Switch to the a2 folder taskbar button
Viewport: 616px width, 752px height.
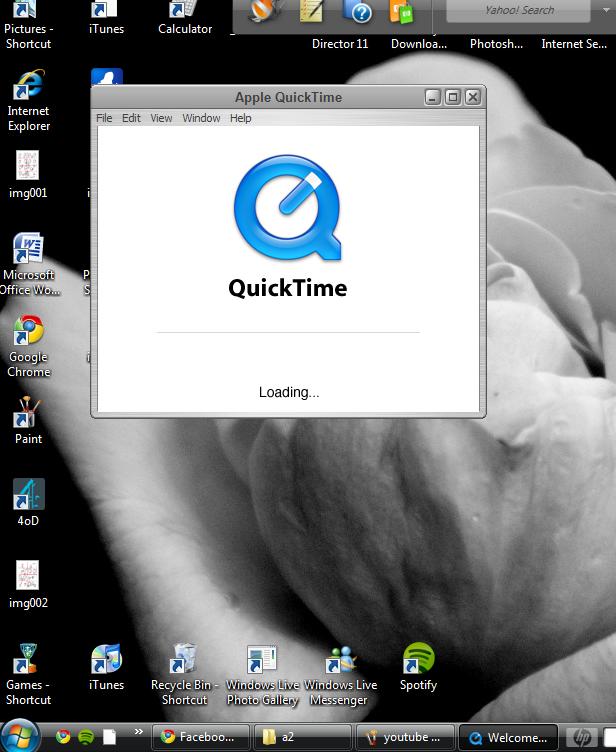coord(303,737)
